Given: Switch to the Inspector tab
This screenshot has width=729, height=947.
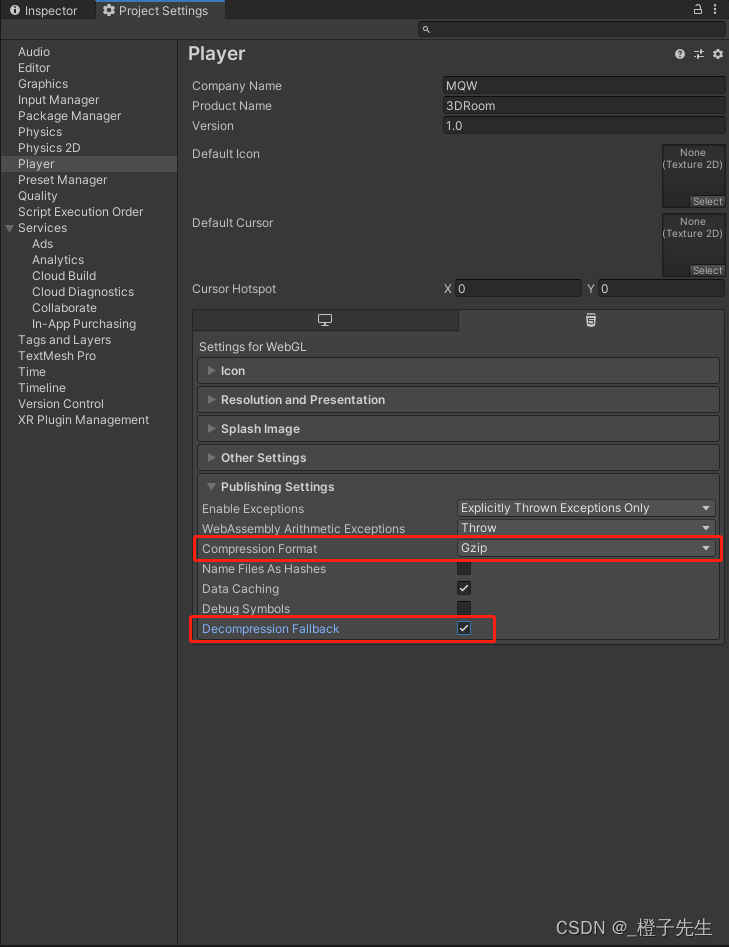Looking at the screenshot, I should click(43, 10).
